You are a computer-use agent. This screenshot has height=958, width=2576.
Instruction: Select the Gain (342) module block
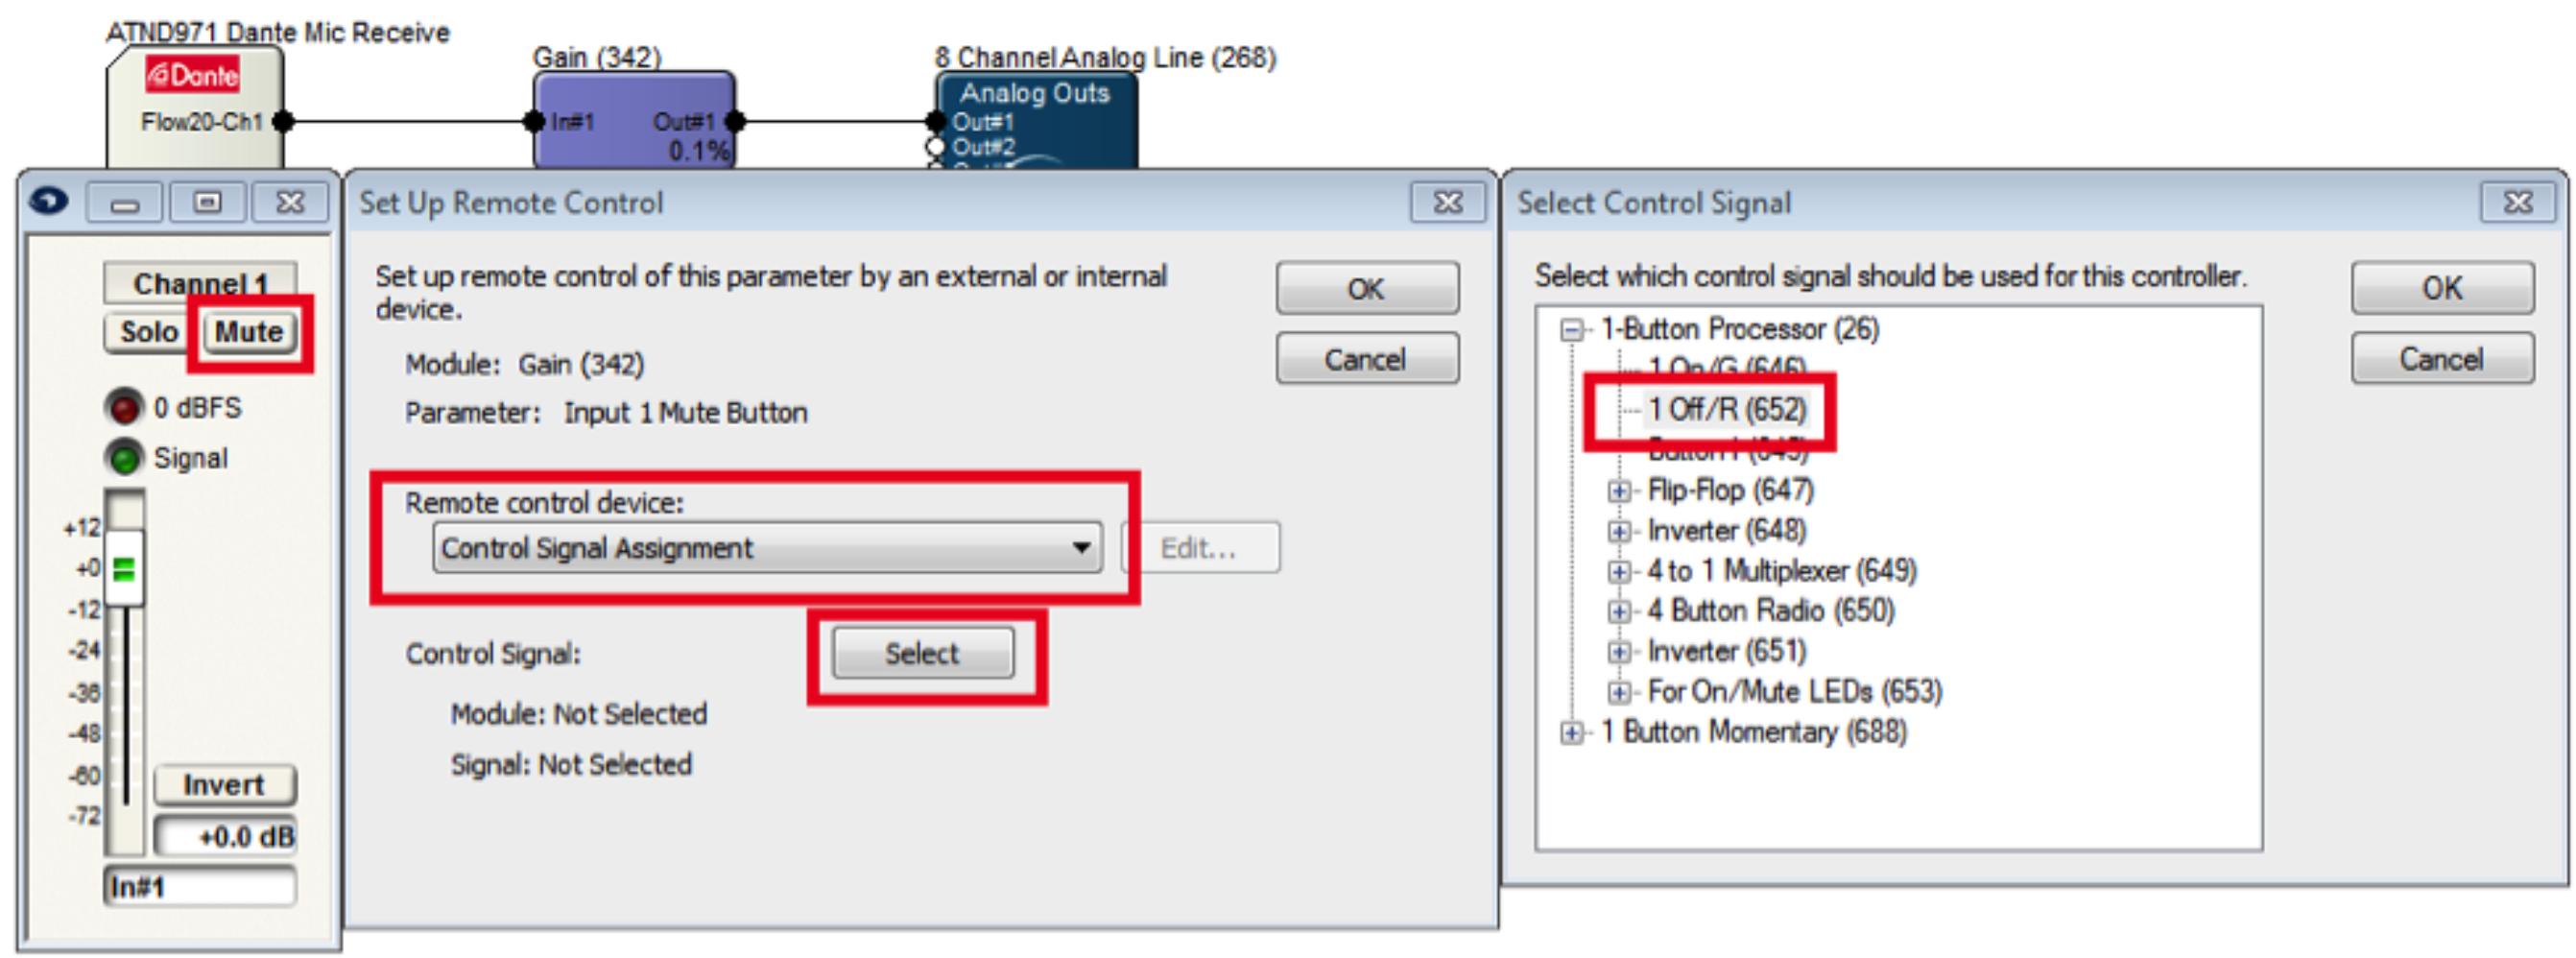click(635, 120)
